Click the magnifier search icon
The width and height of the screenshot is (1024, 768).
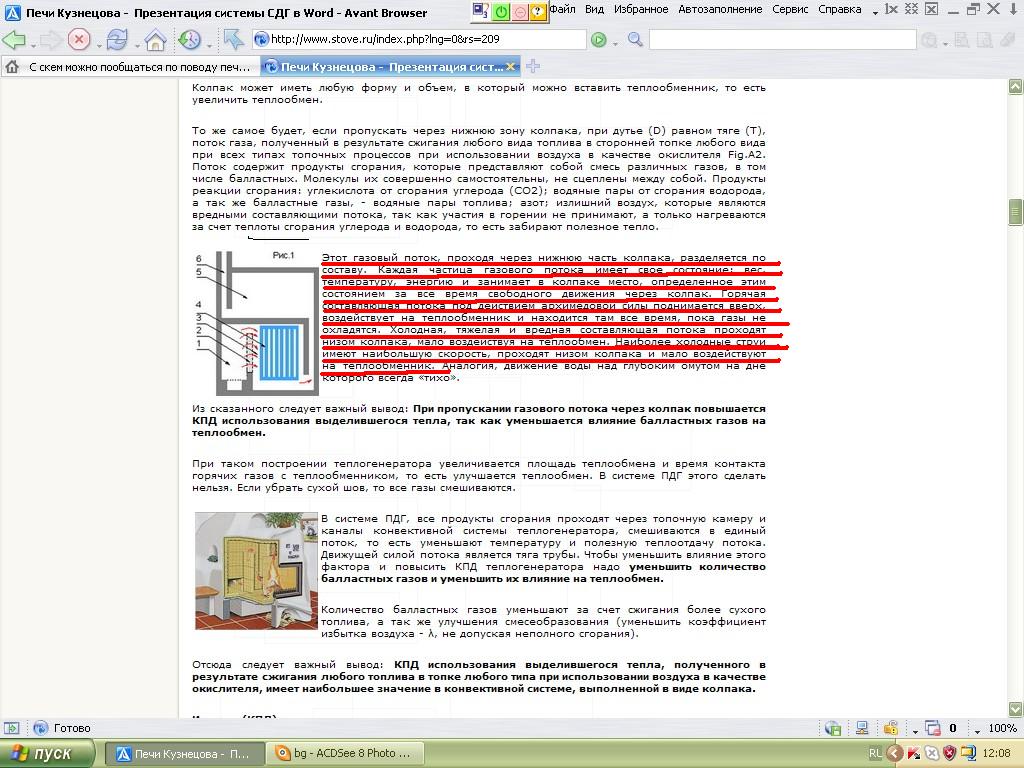pos(635,40)
